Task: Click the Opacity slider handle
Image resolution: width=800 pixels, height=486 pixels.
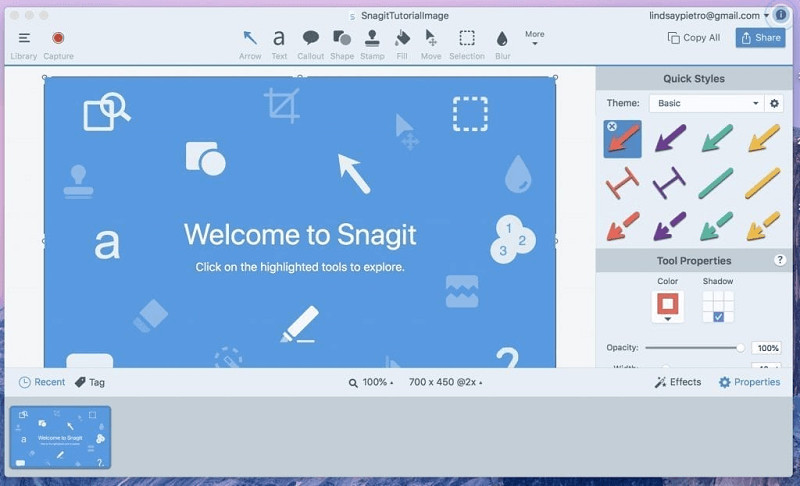Action: [x=740, y=348]
